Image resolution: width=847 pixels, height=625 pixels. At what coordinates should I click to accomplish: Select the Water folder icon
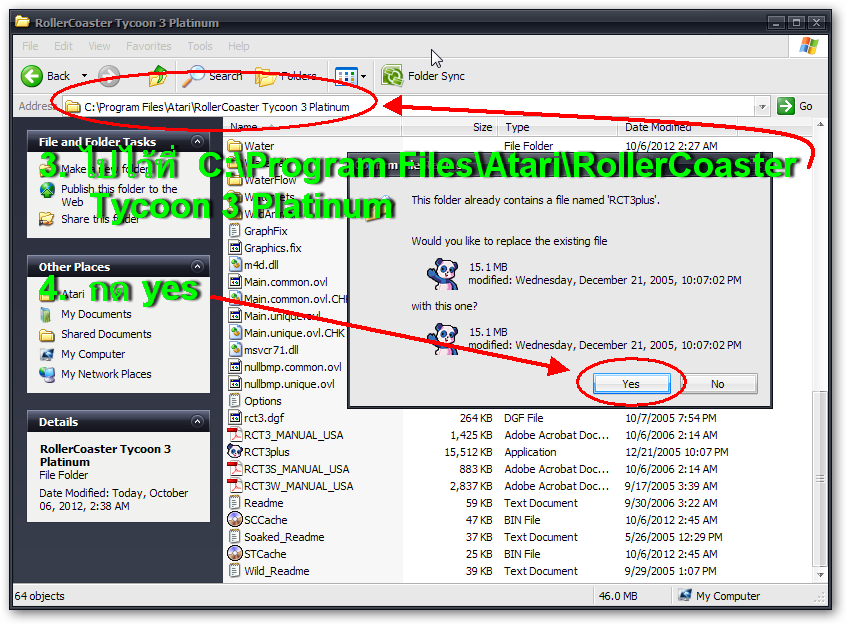click(234, 146)
